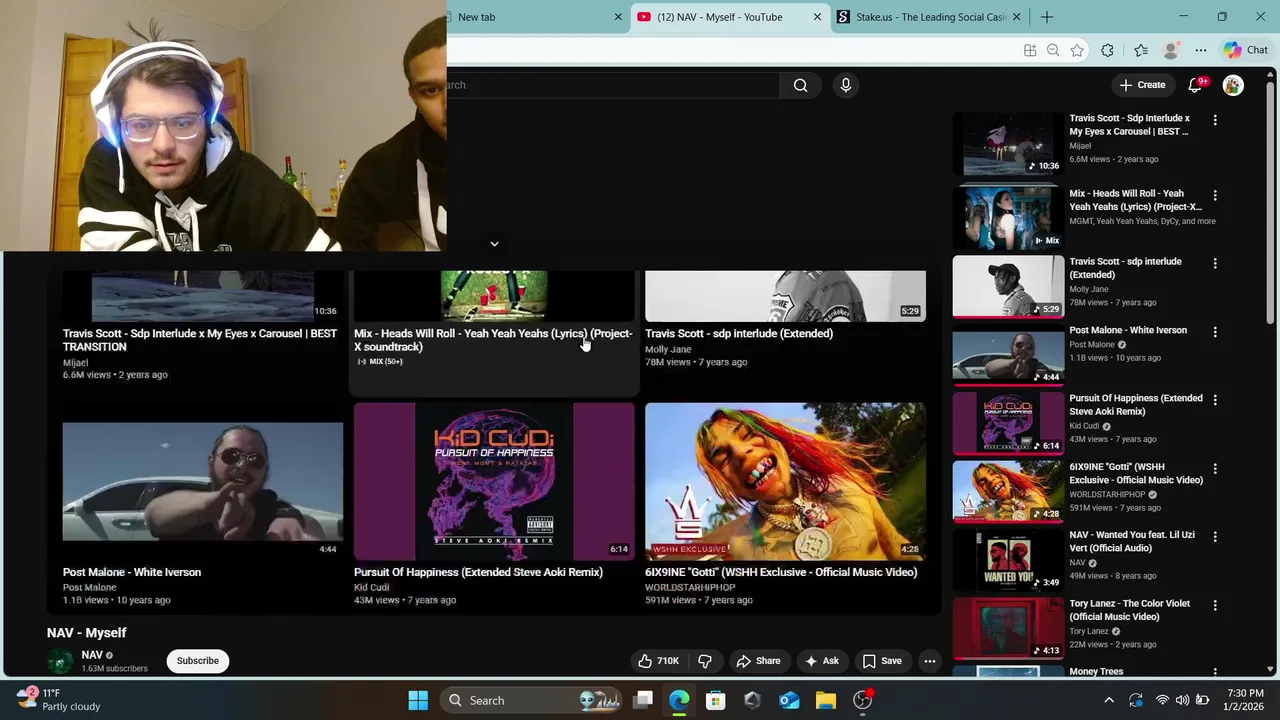Switch to the New tab browser tab
Screen dimensions: 1280x720
[x=530, y=17]
